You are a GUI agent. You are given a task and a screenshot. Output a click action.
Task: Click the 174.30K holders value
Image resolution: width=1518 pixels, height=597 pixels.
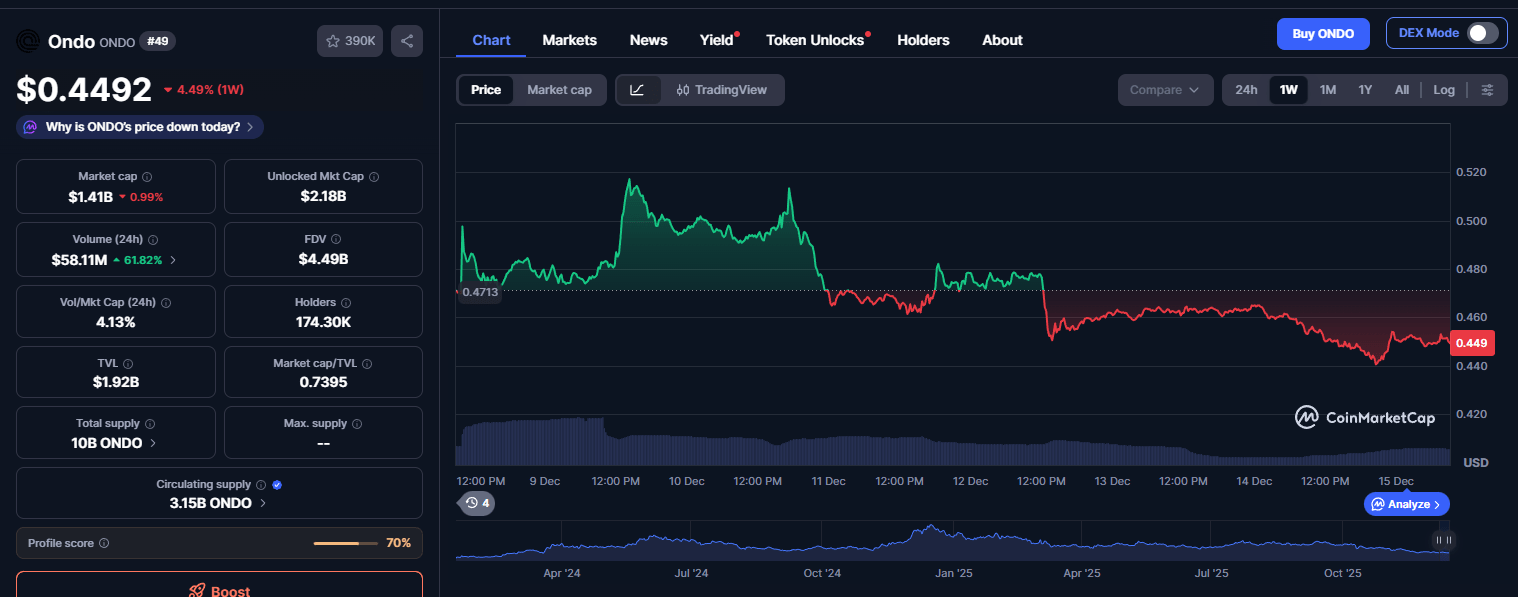(323, 321)
